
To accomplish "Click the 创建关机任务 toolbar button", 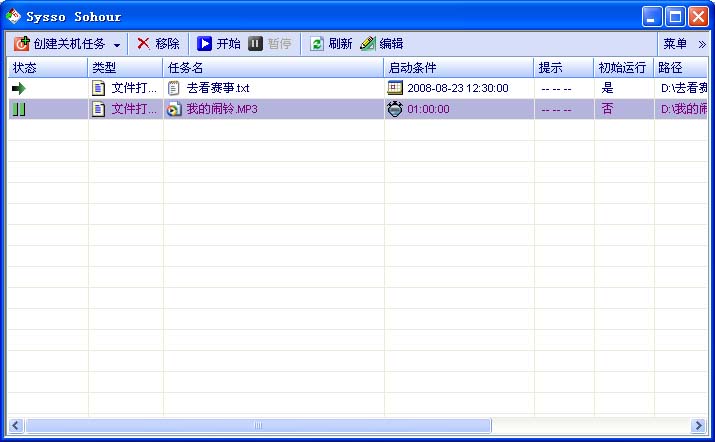I will tap(59, 44).
